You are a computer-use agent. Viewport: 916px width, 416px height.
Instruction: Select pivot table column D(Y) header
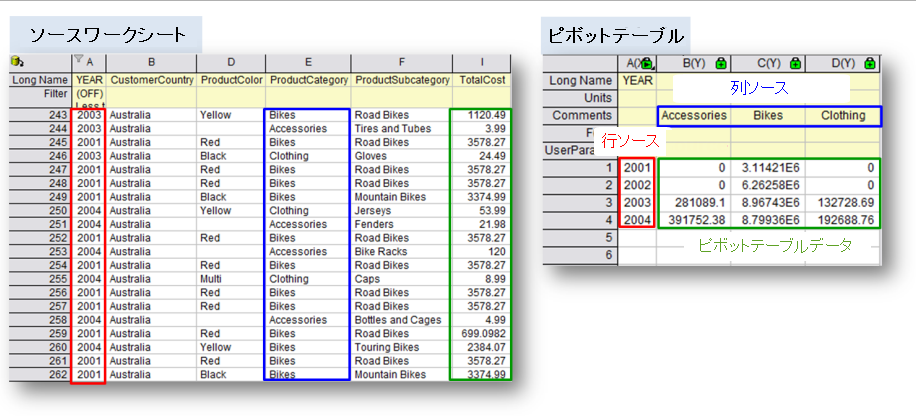point(842,63)
